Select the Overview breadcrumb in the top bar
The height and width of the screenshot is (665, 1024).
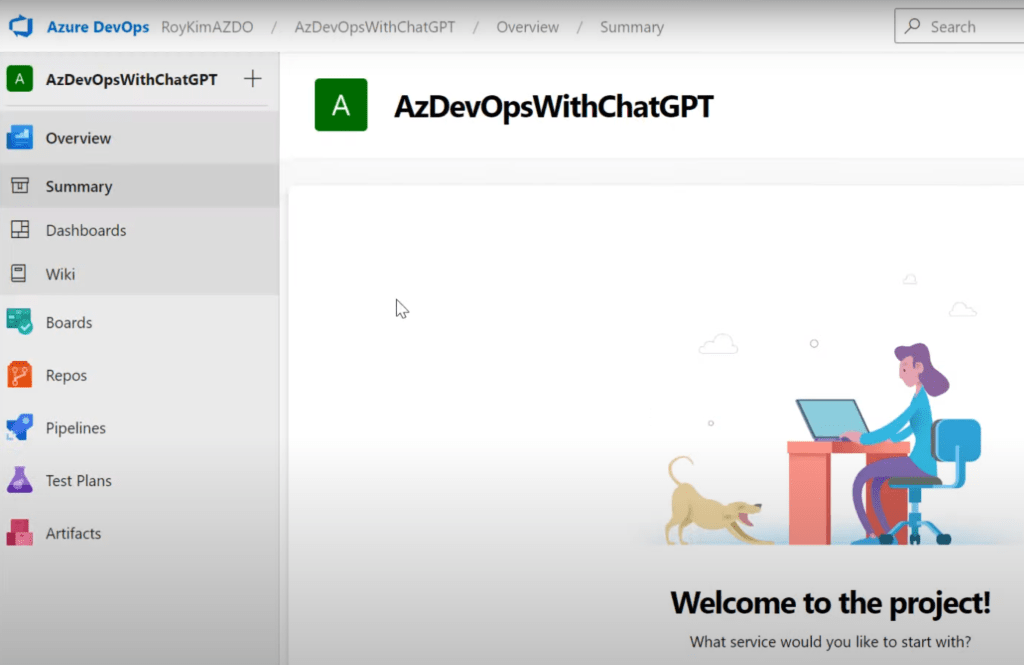pyautogui.click(x=527, y=27)
